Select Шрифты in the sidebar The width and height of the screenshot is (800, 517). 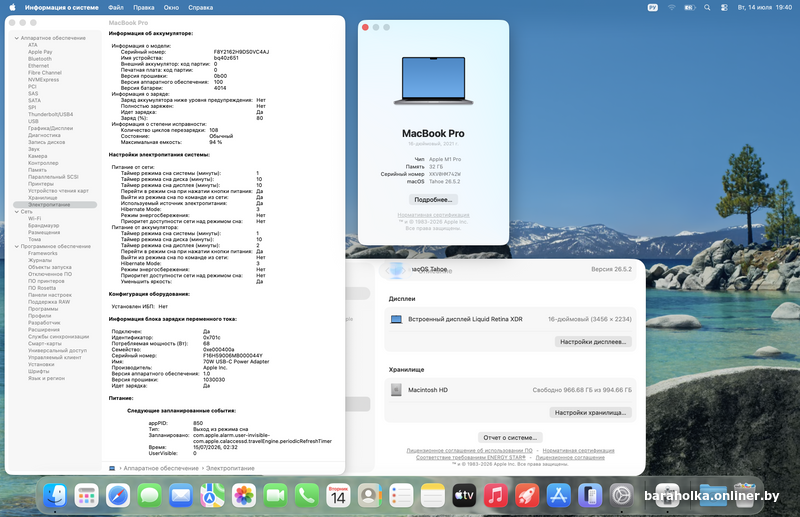tap(39, 372)
